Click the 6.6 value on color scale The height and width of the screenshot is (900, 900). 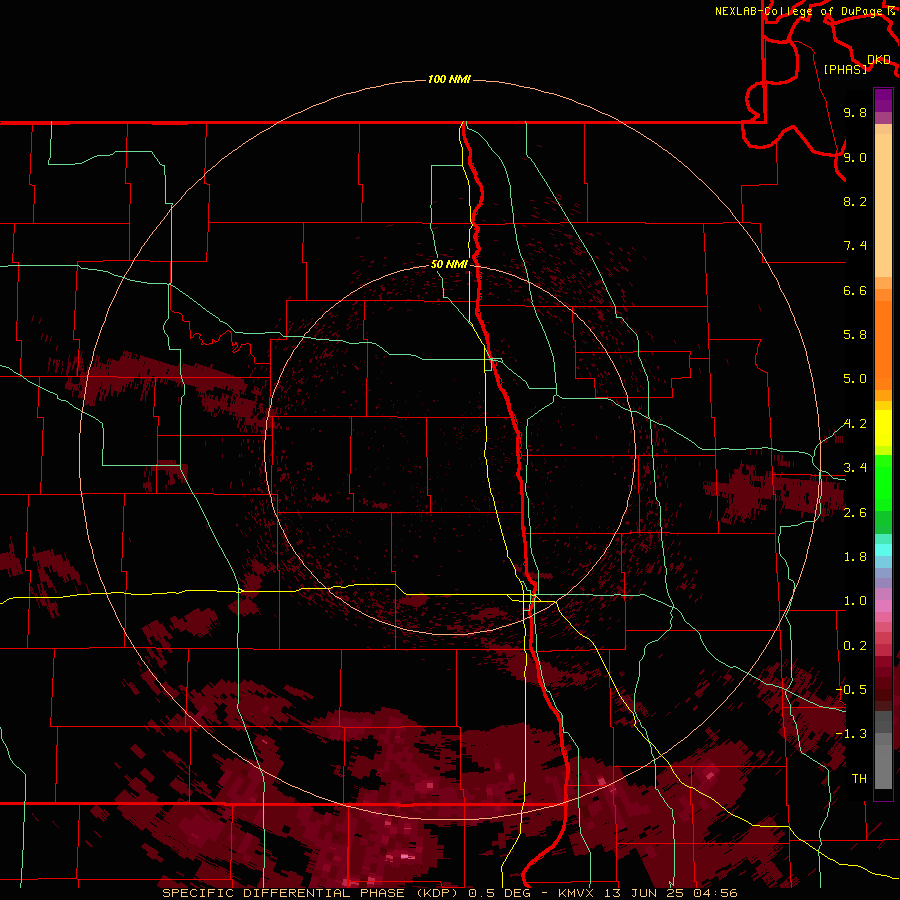(855, 290)
